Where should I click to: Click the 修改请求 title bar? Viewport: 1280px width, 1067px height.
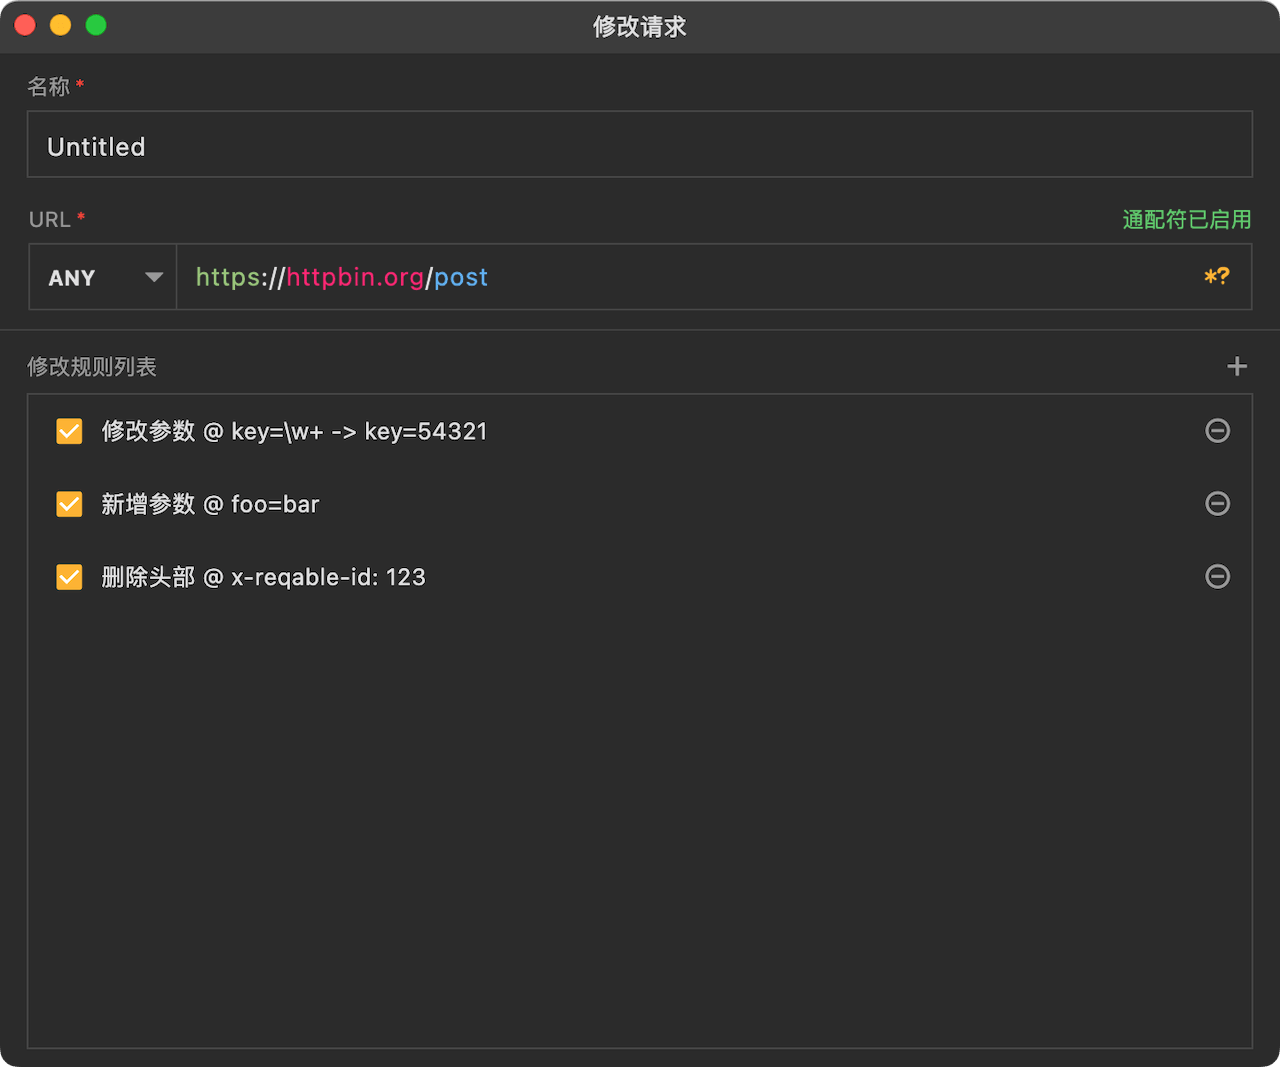[x=640, y=26]
